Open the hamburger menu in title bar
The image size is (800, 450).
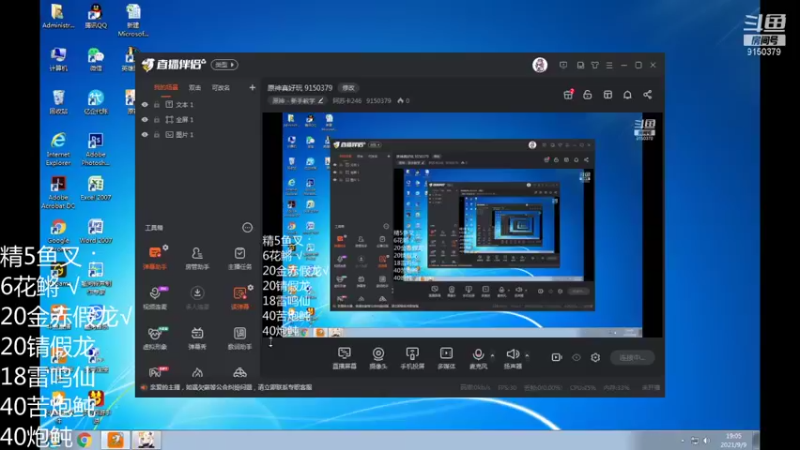[x=609, y=65]
